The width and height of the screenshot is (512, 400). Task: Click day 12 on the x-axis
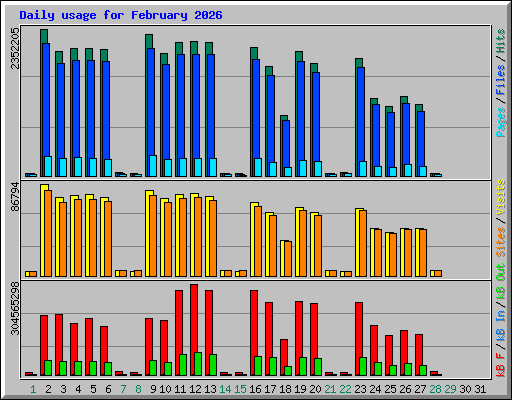point(195,389)
